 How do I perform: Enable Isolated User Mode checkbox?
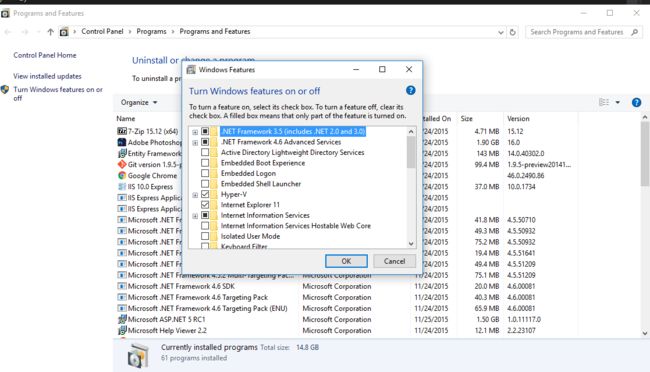tap(205, 236)
